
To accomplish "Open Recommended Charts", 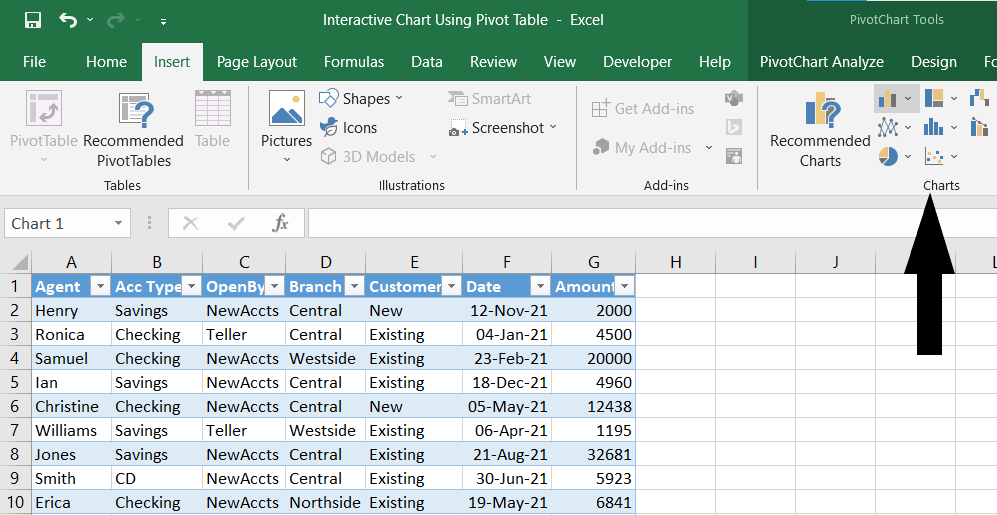I will (820, 129).
